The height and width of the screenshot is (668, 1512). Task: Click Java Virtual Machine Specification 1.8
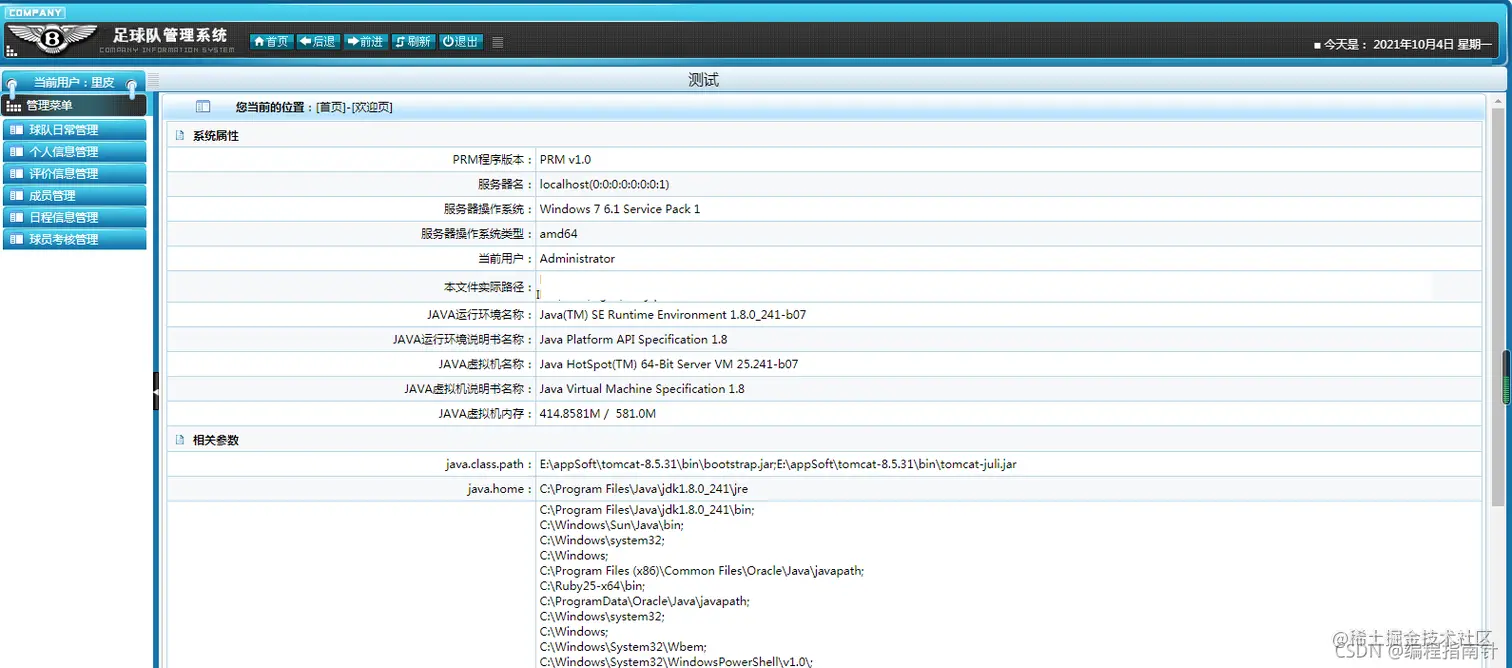click(x=642, y=389)
